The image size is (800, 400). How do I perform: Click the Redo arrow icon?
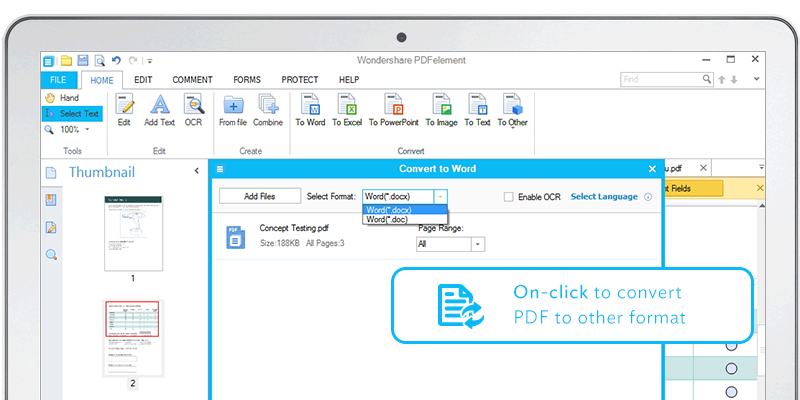(133, 61)
